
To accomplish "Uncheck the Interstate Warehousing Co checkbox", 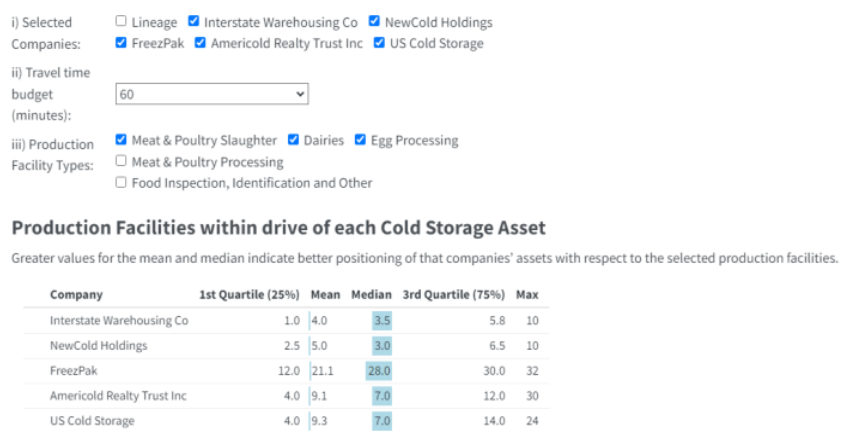I will pos(194,21).
